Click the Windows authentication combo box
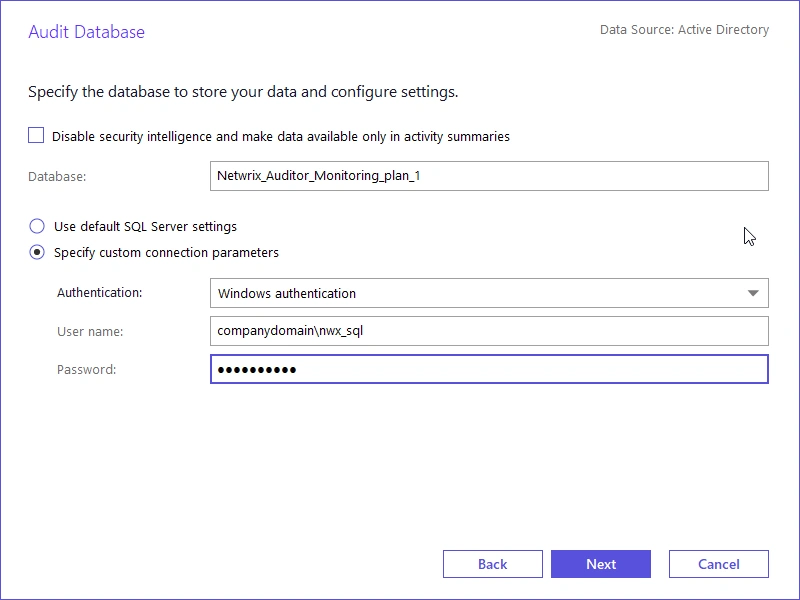This screenshot has width=800, height=600. tap(488, 293)
